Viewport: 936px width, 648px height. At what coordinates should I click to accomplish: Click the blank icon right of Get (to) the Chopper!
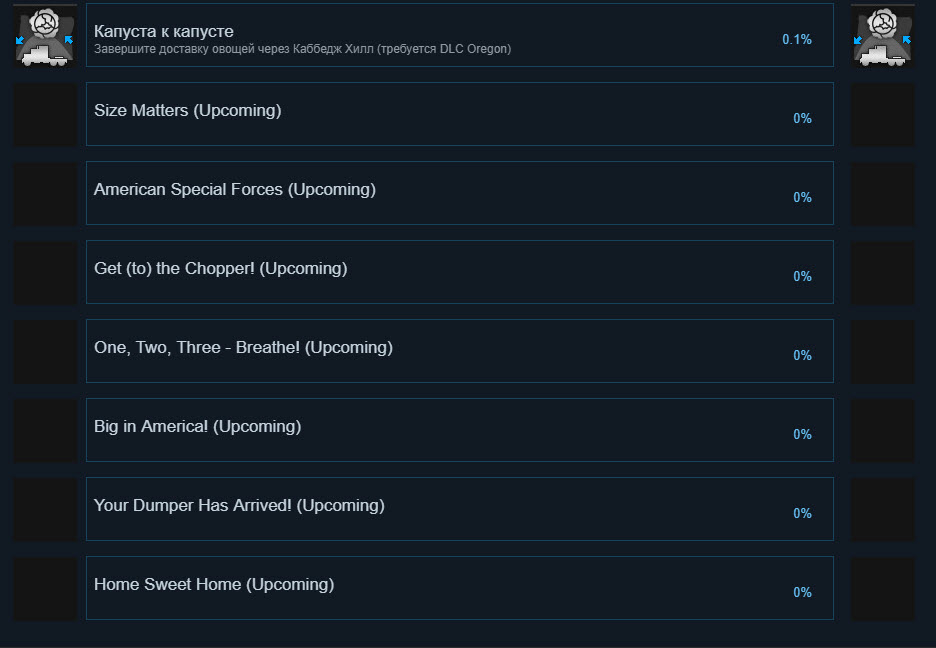coord(882,273)
